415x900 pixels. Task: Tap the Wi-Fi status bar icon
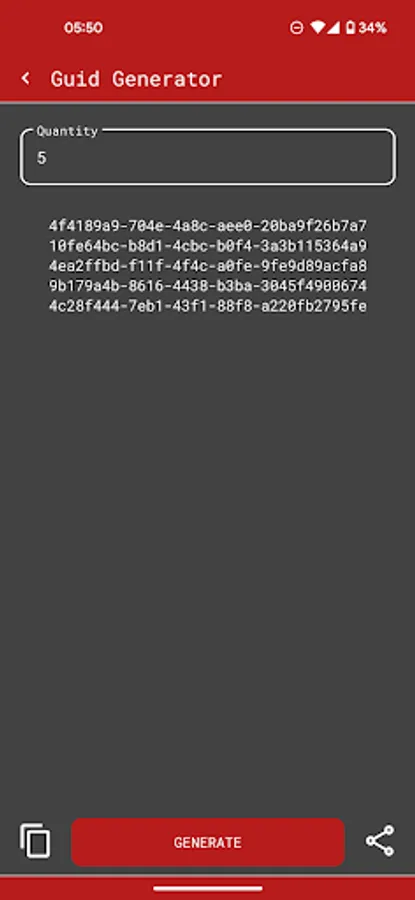tap(317, 28)
